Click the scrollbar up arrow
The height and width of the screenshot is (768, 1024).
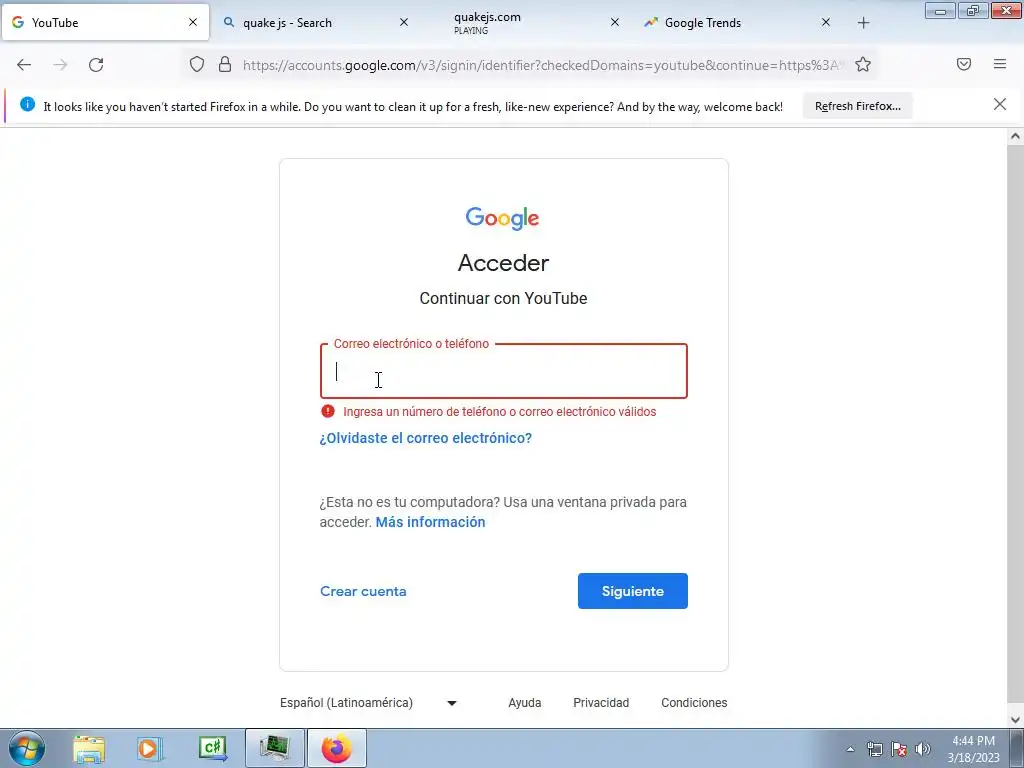(1015, 136)
